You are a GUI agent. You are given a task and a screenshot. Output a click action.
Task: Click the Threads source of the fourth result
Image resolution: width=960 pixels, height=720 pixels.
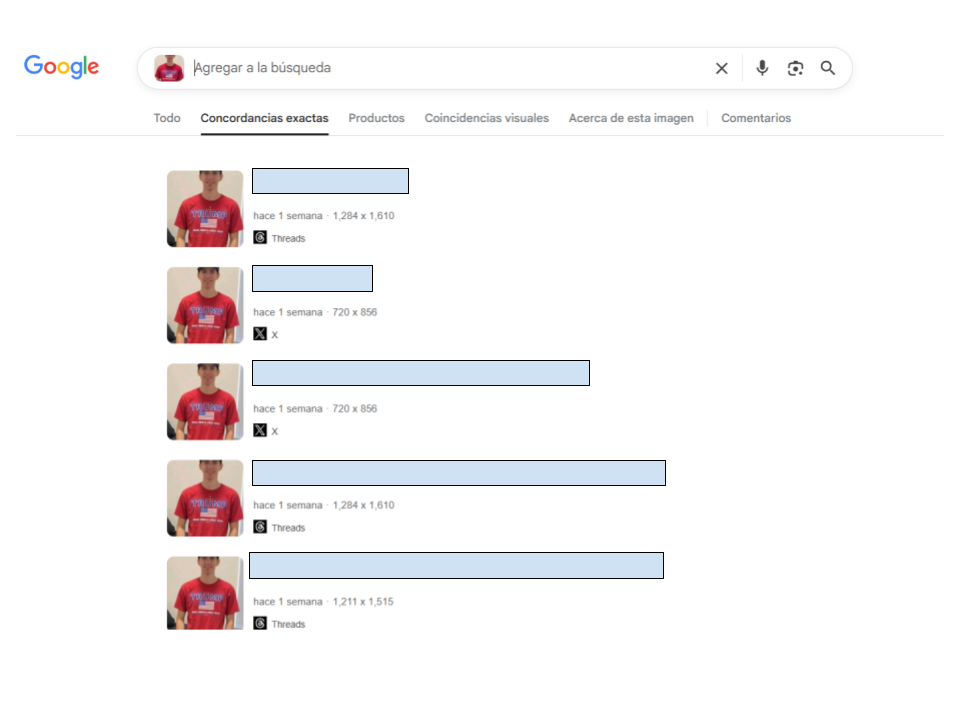coord(279,527)
